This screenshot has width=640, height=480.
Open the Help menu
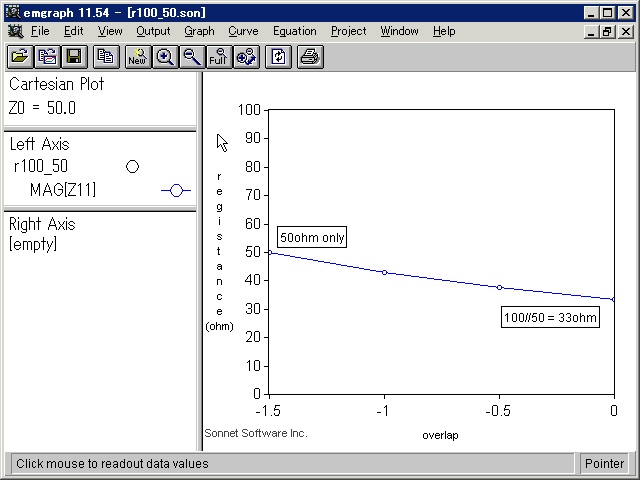tap(444, 31)
